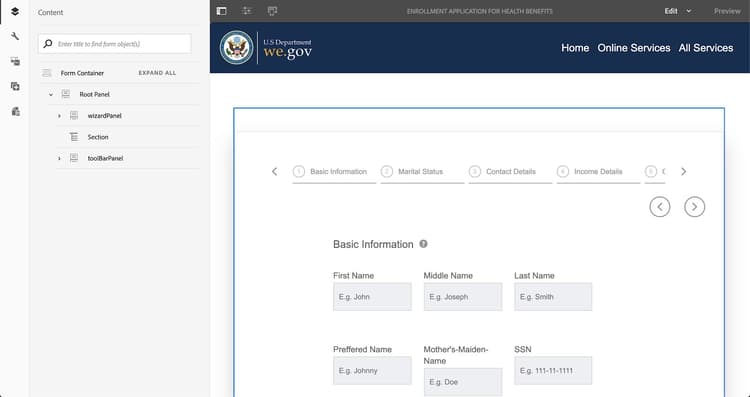Click the toolBarPanel node icon
Viewport: 750px width, 397px height.
click(x=74, y=158)
